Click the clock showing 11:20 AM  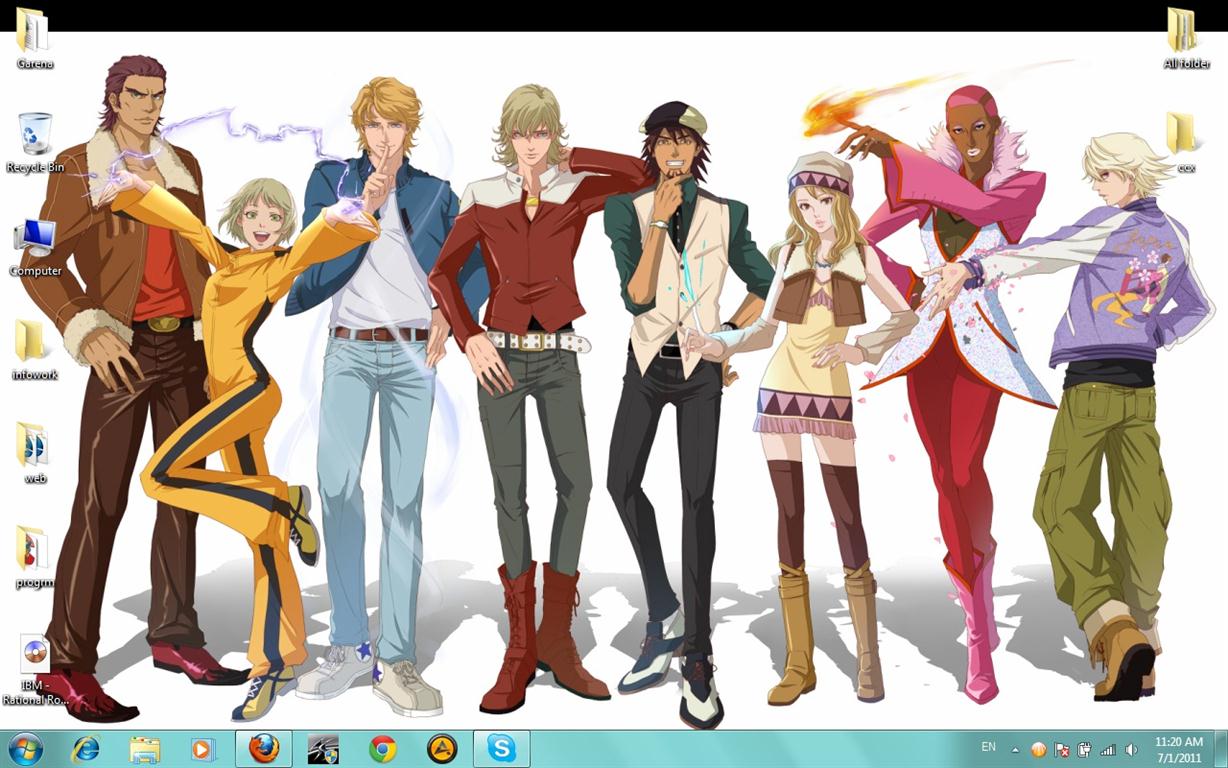1178,749
